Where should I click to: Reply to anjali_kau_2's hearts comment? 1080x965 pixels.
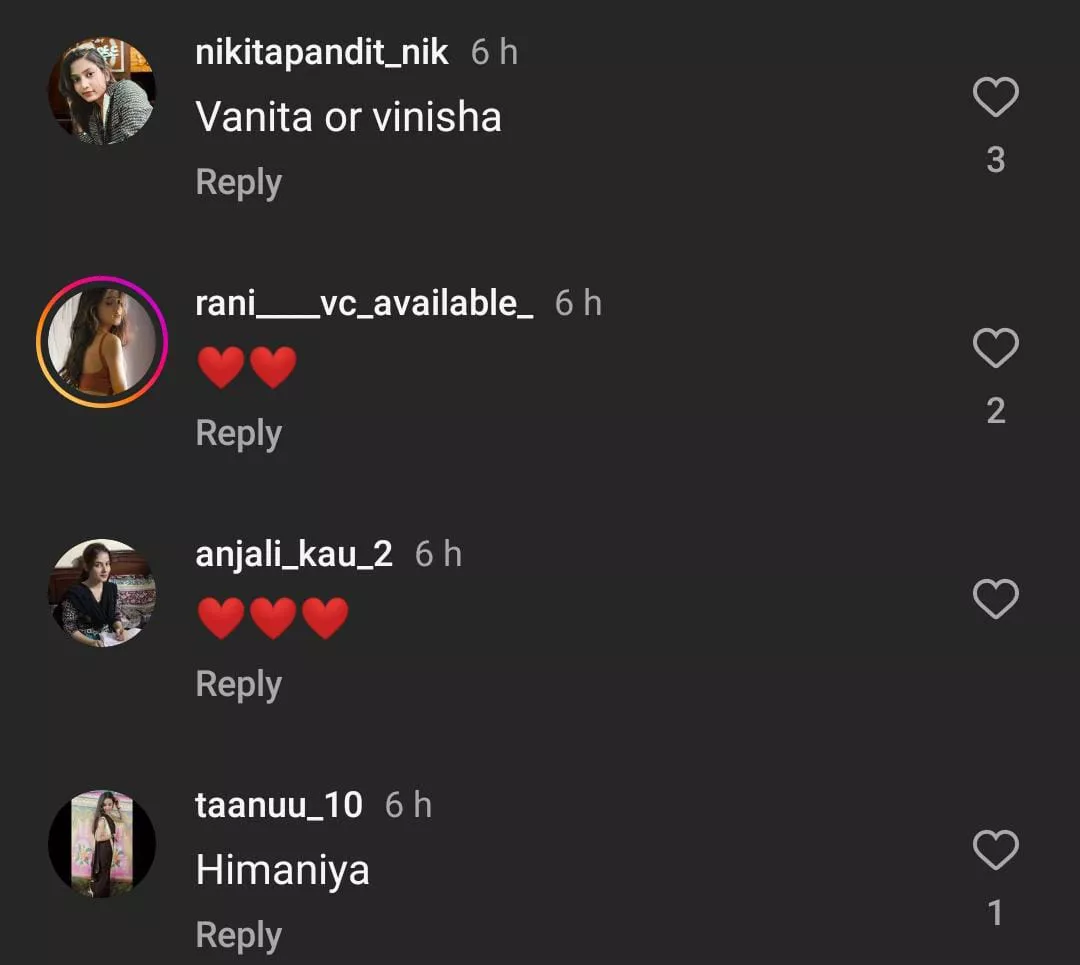coord(238,684)
